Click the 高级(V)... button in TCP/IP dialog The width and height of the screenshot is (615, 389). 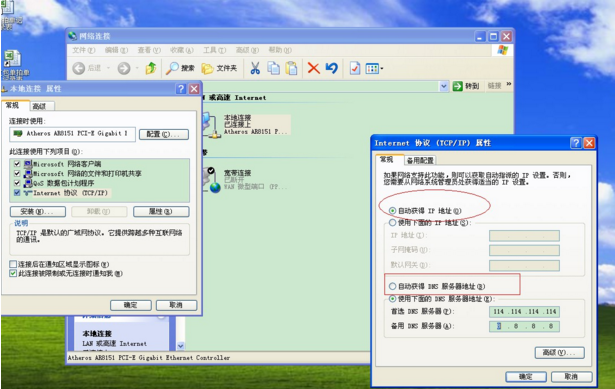pyautogui.click(x=560, y=353)
